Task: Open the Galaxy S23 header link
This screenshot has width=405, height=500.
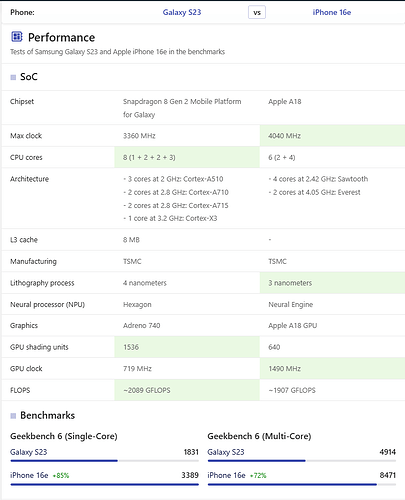Action: 182,12
